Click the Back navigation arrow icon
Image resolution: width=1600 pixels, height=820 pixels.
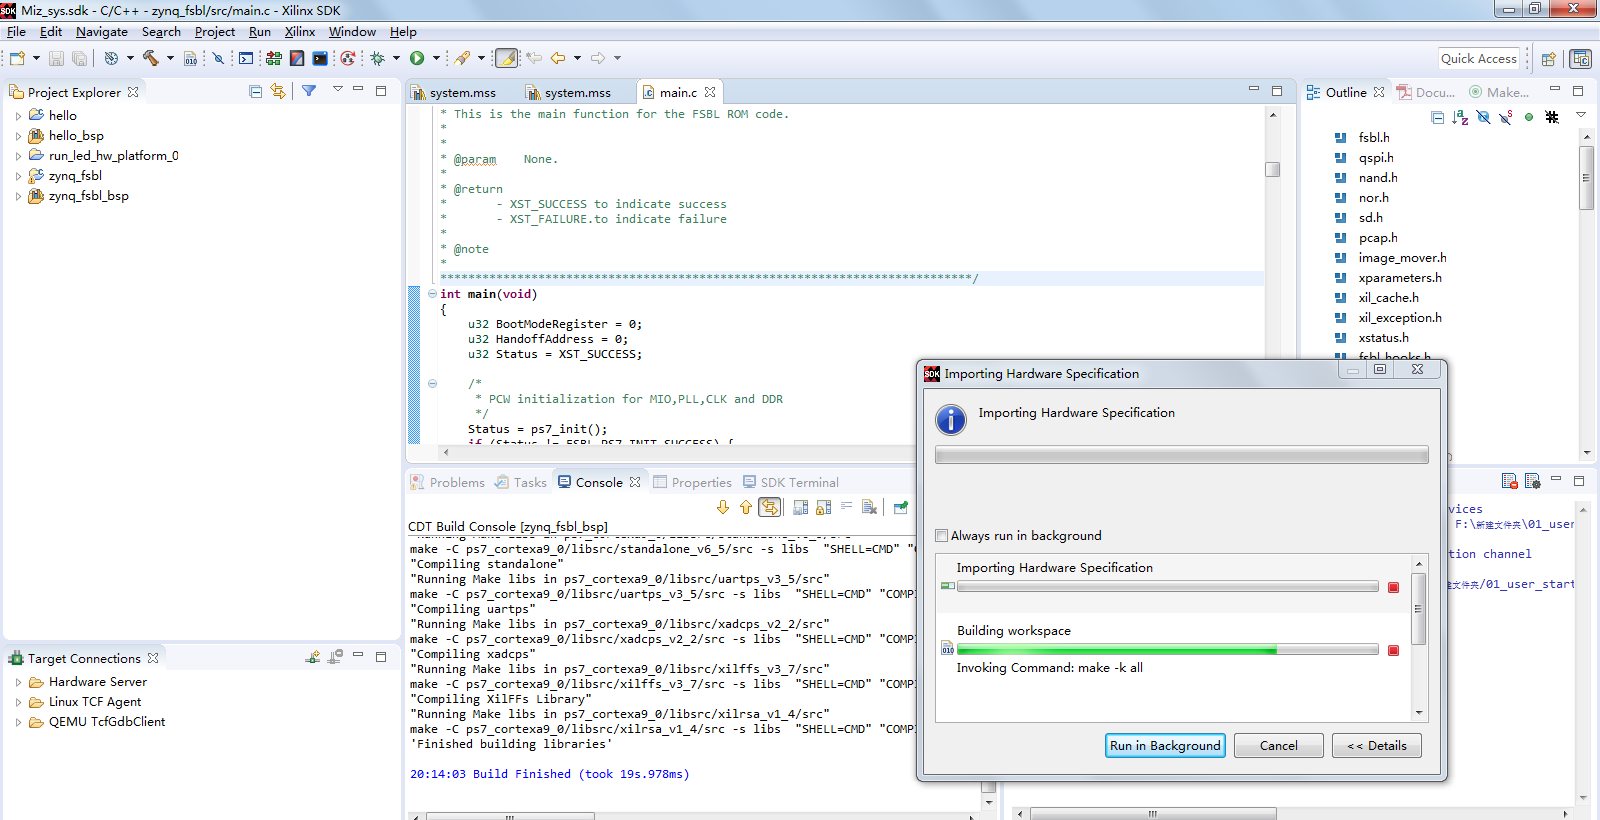click(558, 59)
